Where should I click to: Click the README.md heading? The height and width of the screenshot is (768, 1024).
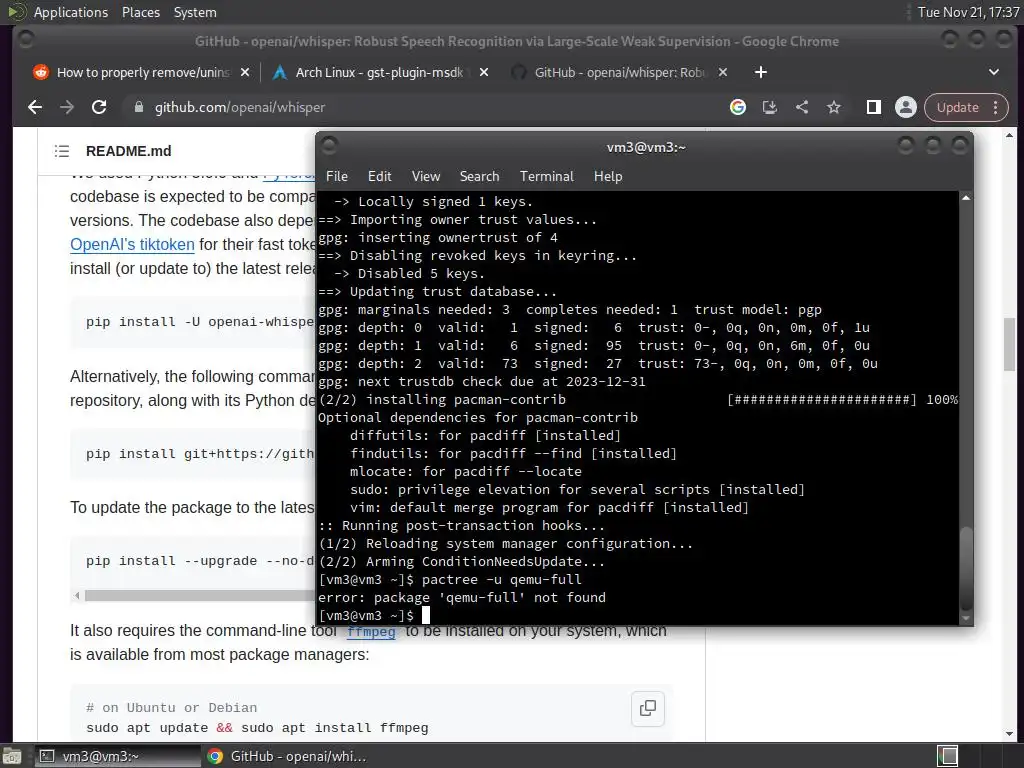point(129,151)
